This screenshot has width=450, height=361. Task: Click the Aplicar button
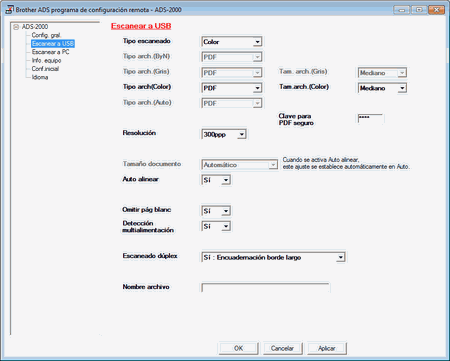(x=327, y=348)
